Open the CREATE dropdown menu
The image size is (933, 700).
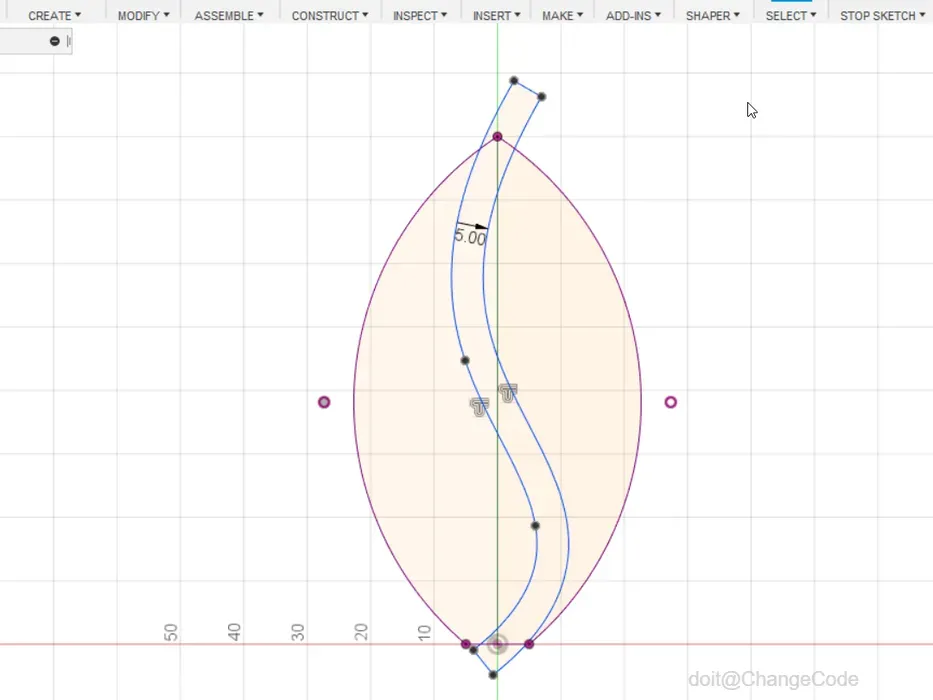coord(54,15)
